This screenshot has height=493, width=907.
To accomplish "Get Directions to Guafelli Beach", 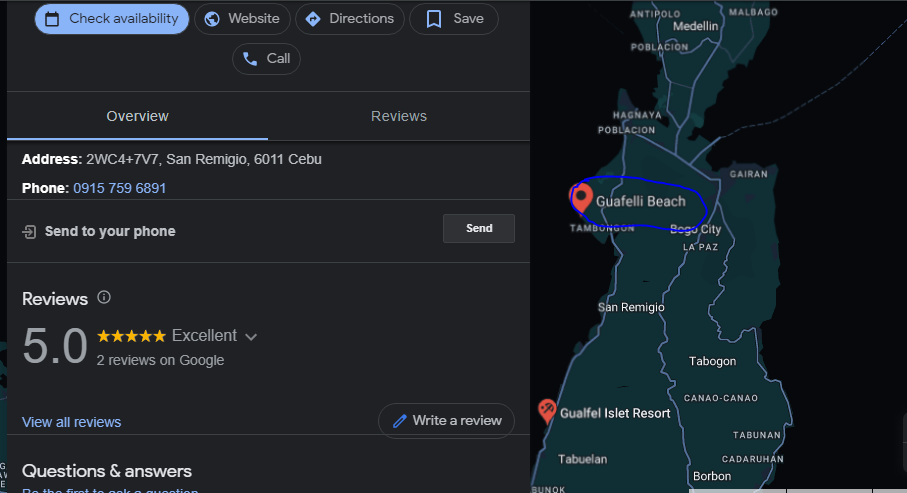I will [350, 19].
